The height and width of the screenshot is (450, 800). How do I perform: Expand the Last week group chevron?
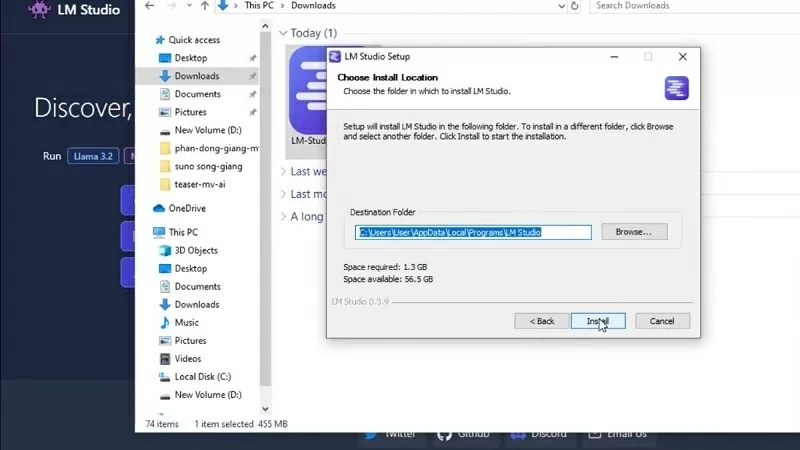(283, 171)
